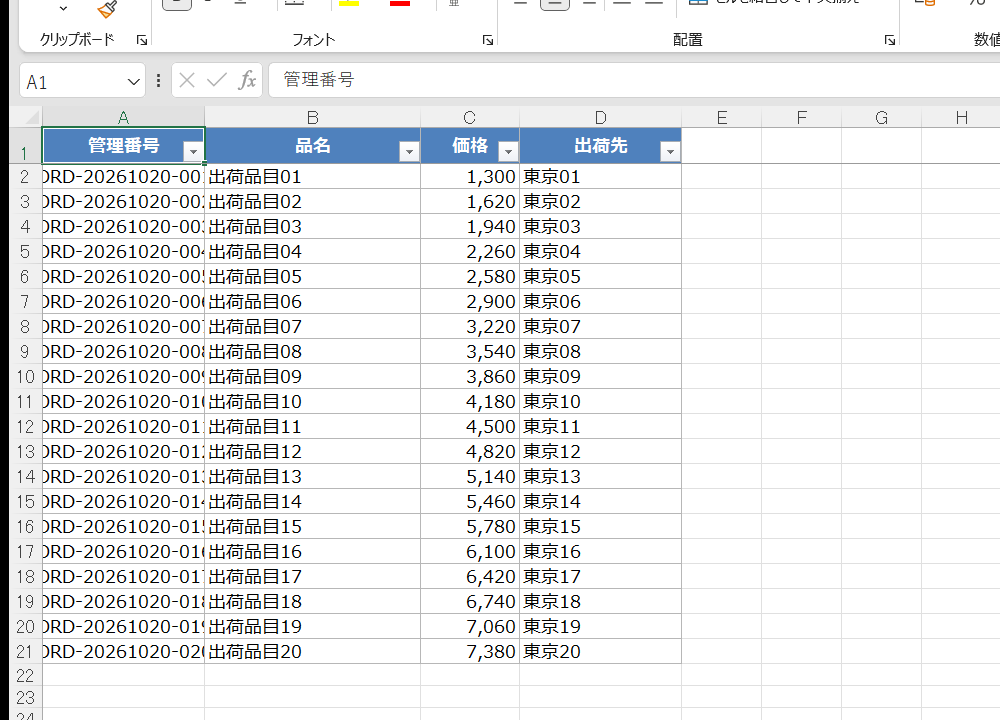
Task: Click the formula bar containing 管理番号
Action: click(634, 80)
